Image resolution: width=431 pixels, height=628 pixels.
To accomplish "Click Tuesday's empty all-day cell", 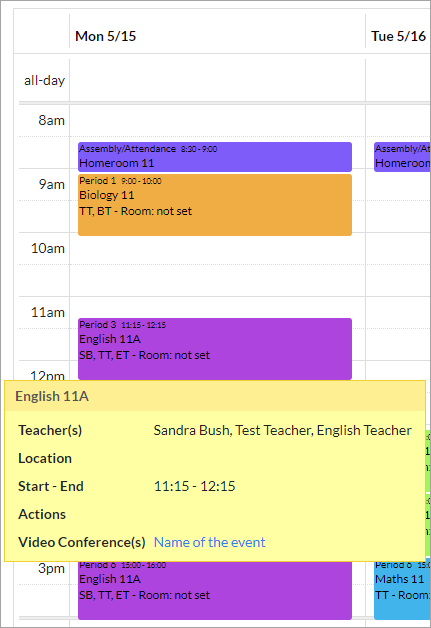I will coord(399,80).
